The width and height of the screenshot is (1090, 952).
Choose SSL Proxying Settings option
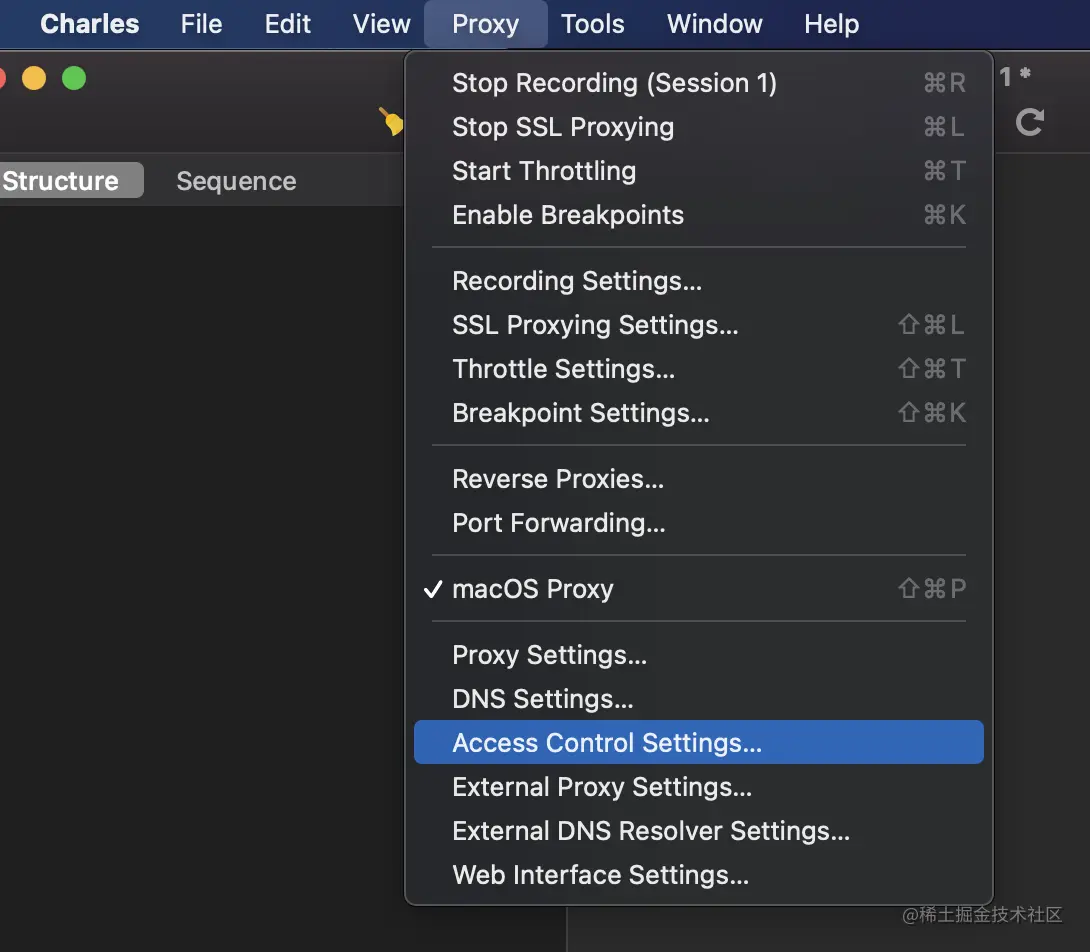(595, 325)
